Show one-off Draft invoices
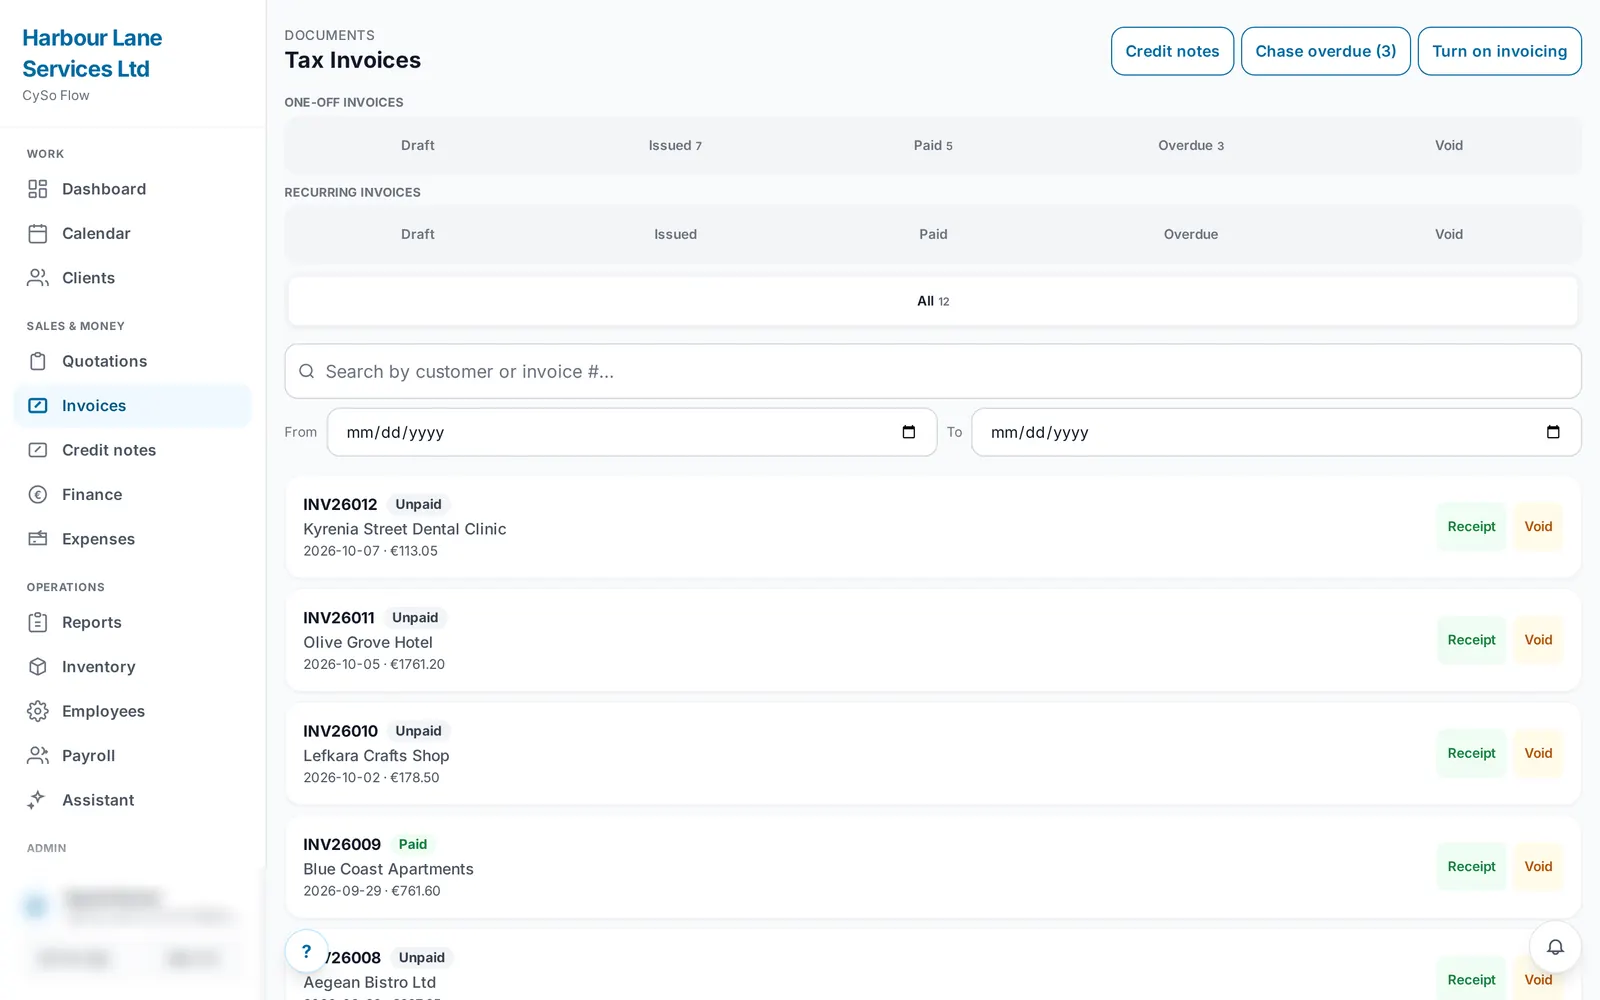 click(417, 145)
